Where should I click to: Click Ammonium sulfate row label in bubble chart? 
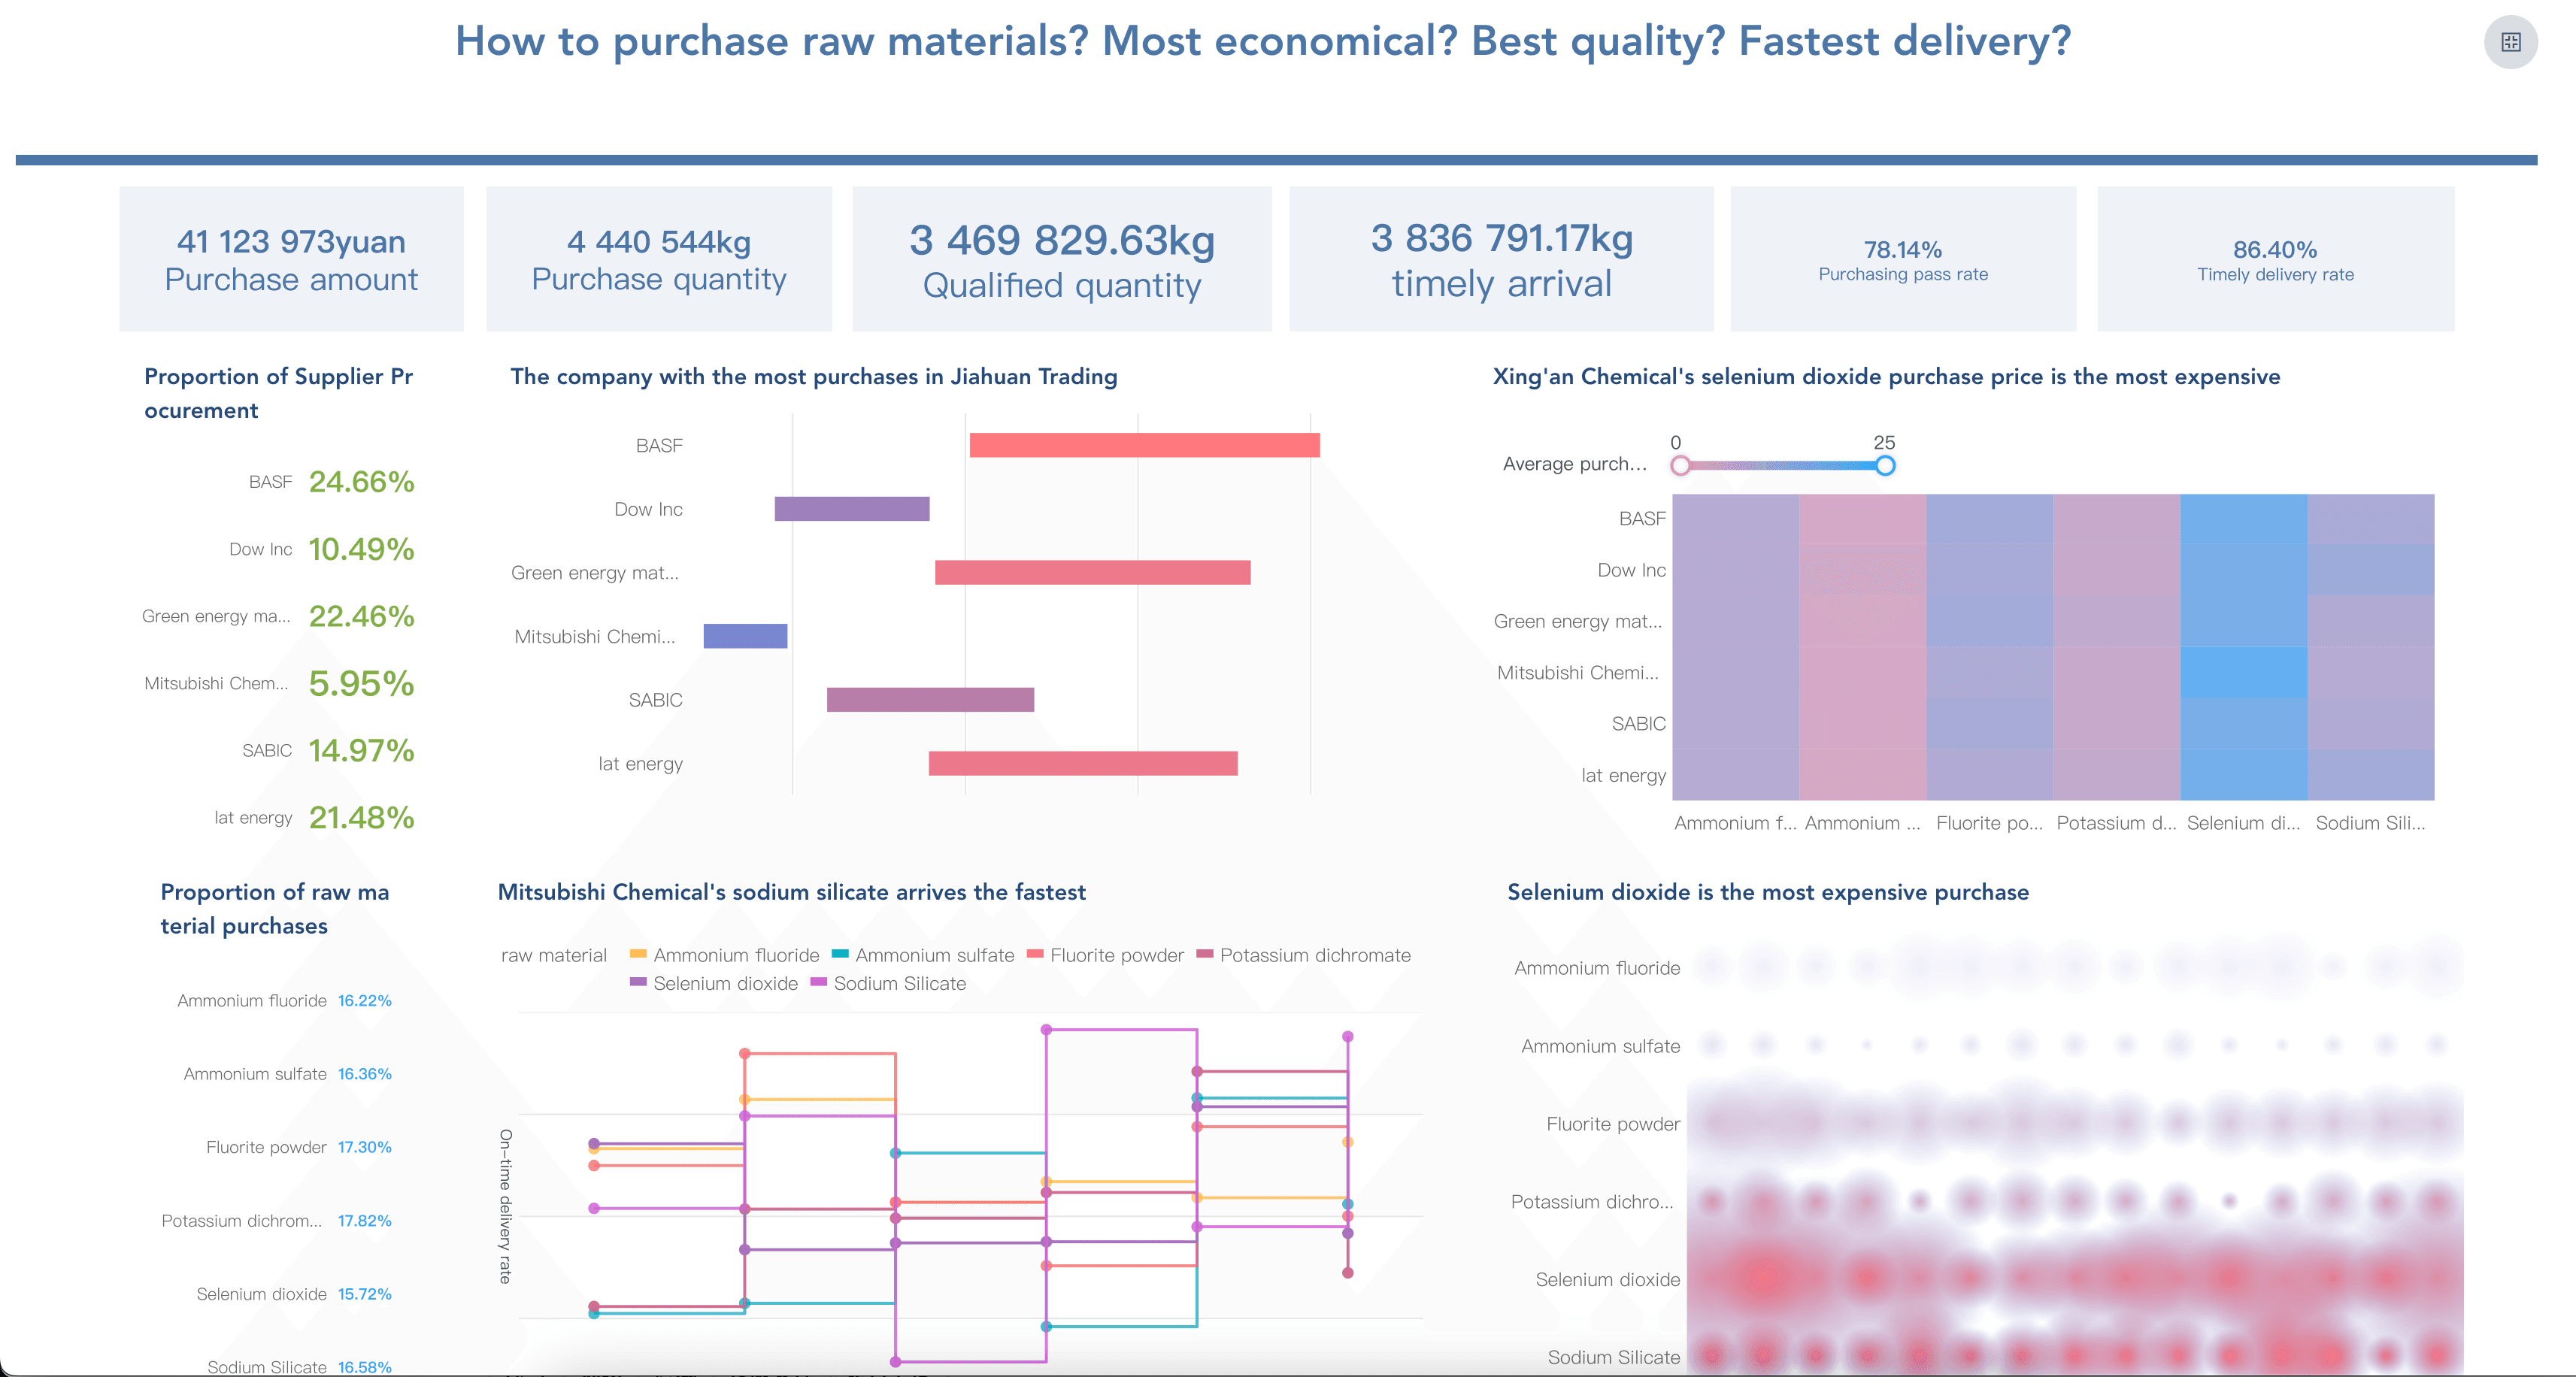(1600, 1046)
